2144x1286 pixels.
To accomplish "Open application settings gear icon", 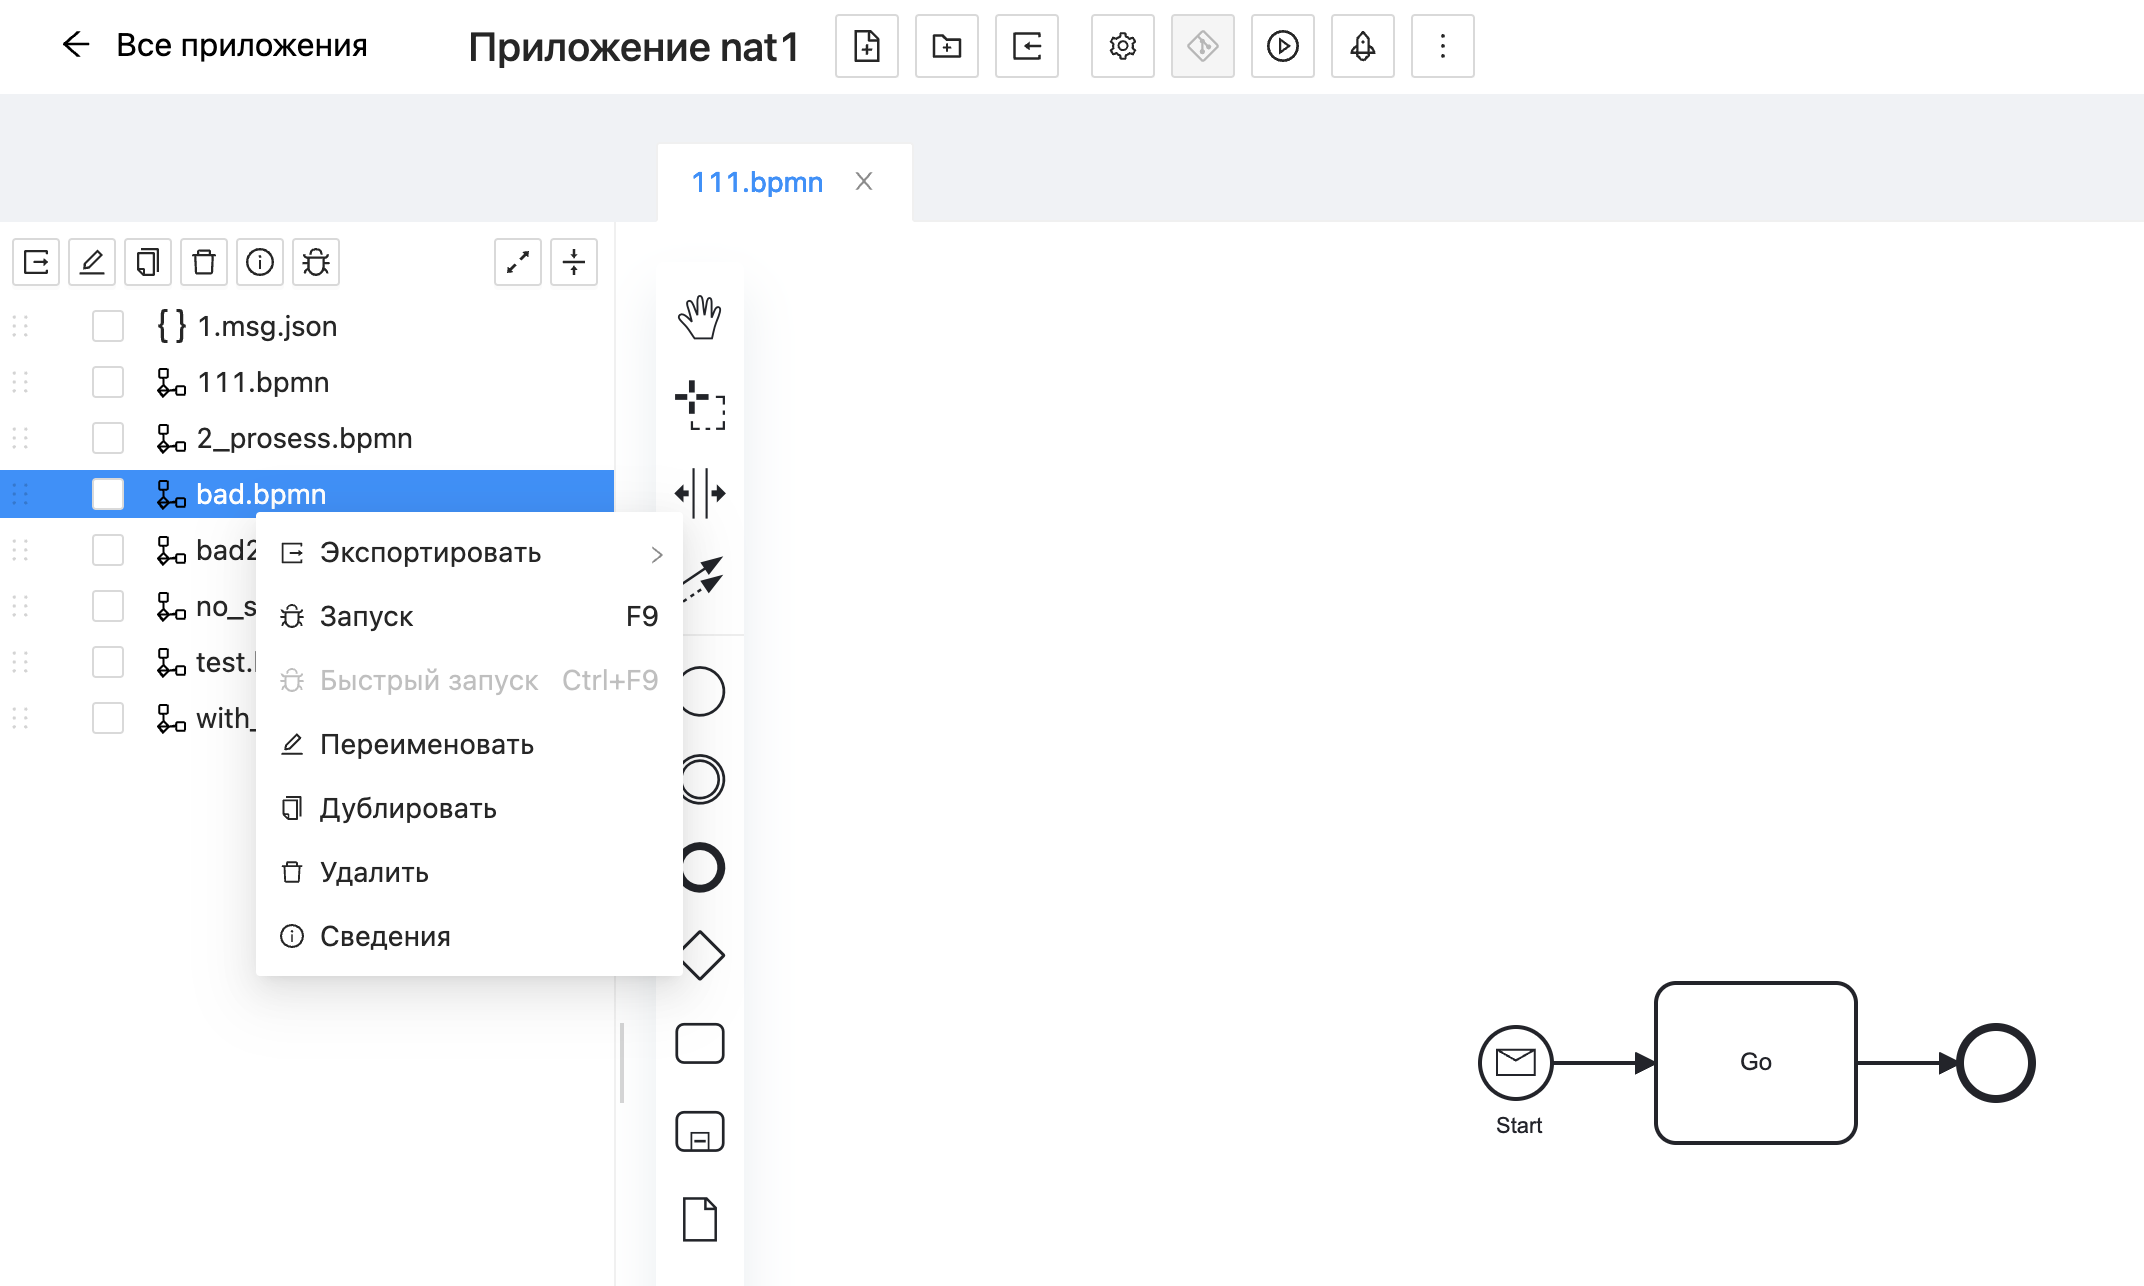I will tap(1122, 46).
